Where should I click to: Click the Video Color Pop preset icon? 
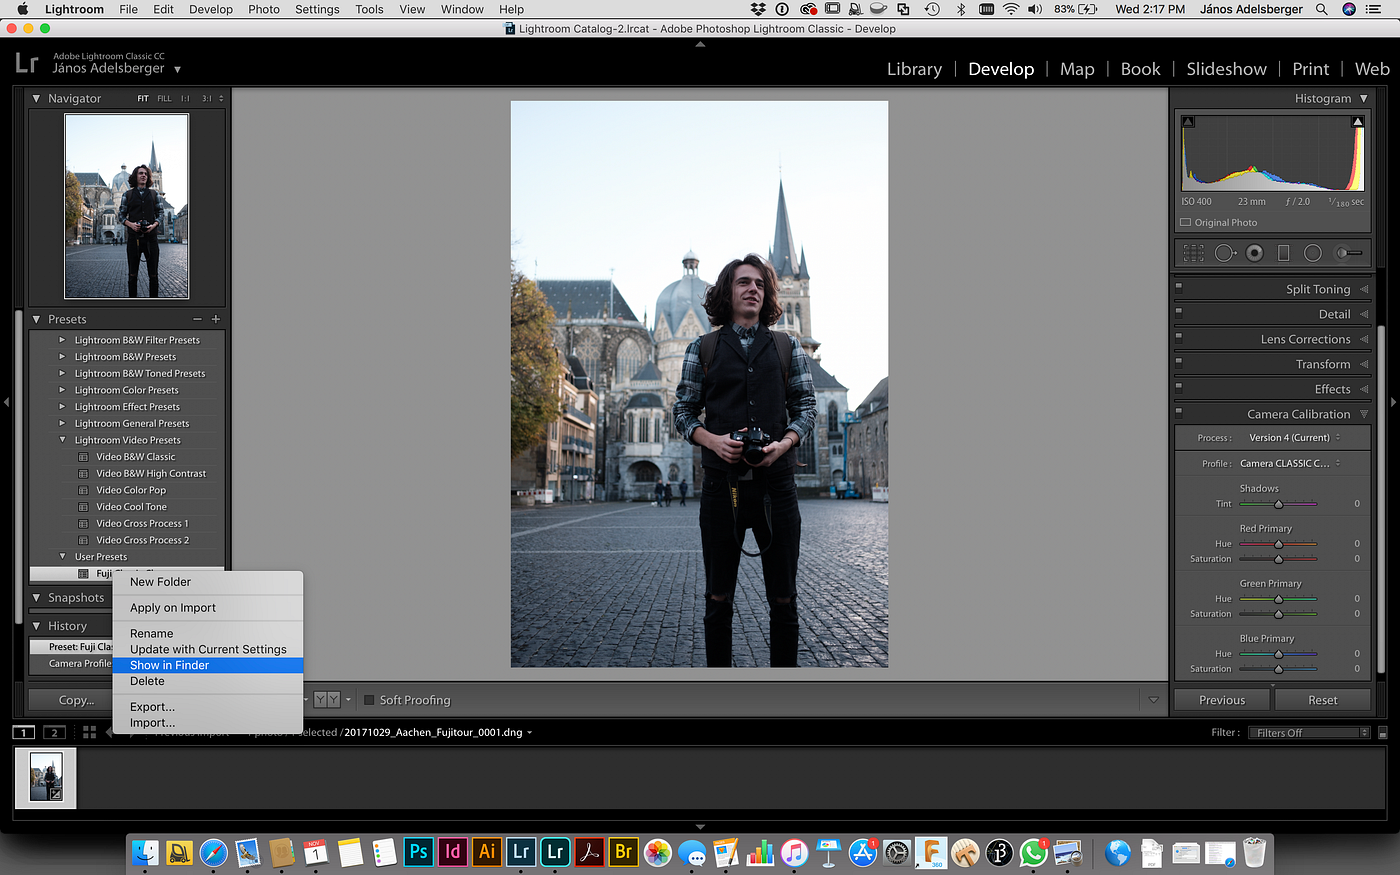84,490
